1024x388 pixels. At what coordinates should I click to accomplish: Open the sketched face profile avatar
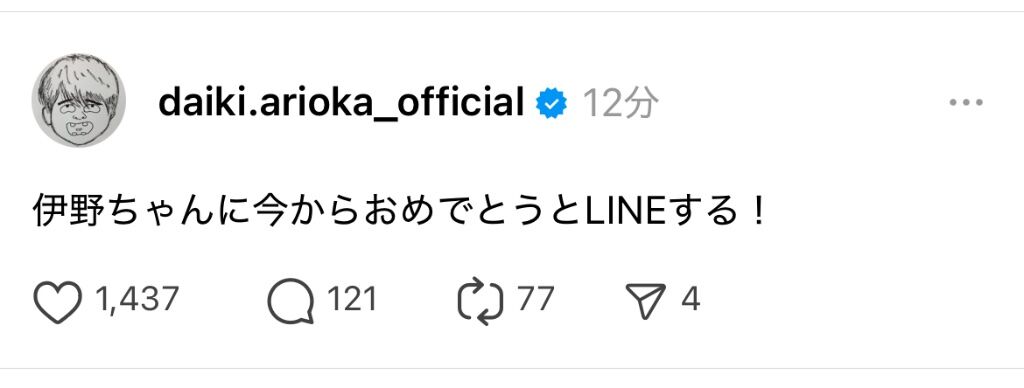[78, 101]
